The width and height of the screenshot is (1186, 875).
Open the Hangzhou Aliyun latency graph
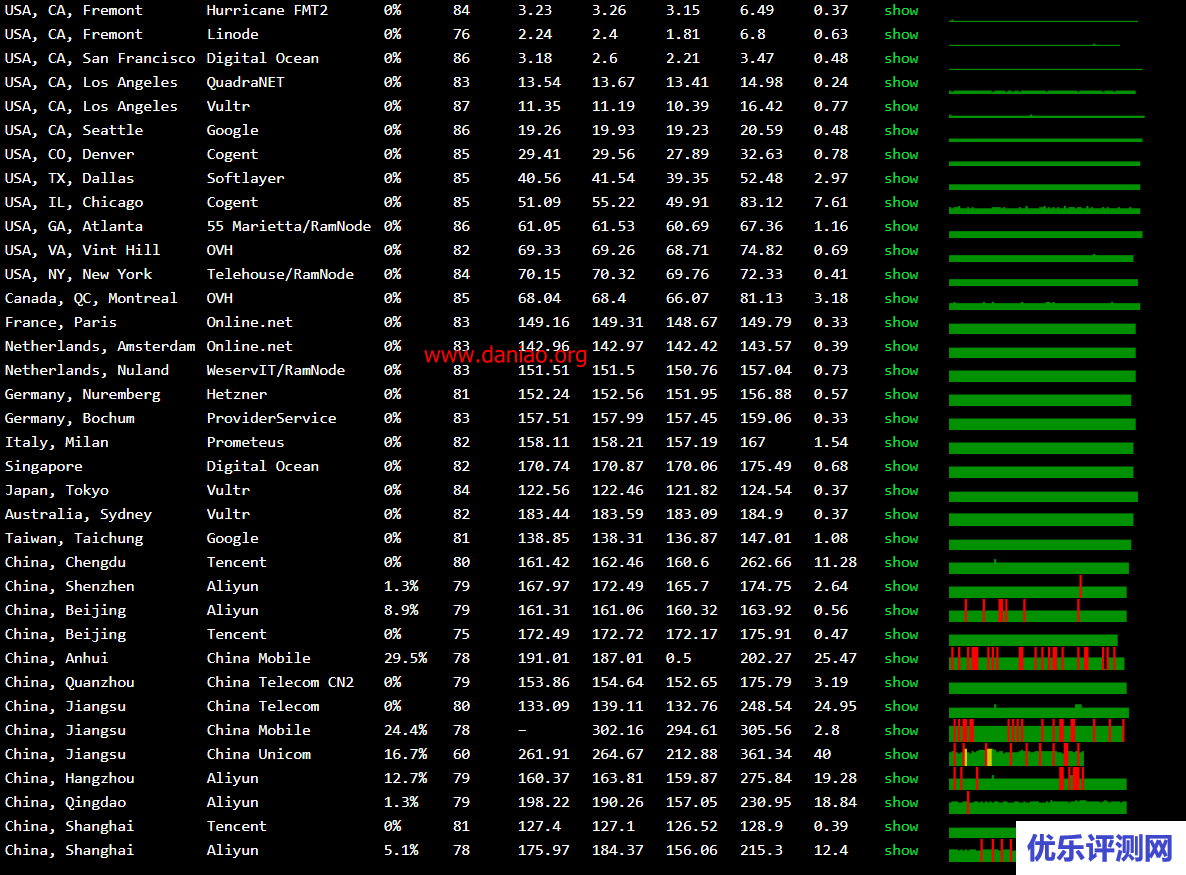point(1038,778)
